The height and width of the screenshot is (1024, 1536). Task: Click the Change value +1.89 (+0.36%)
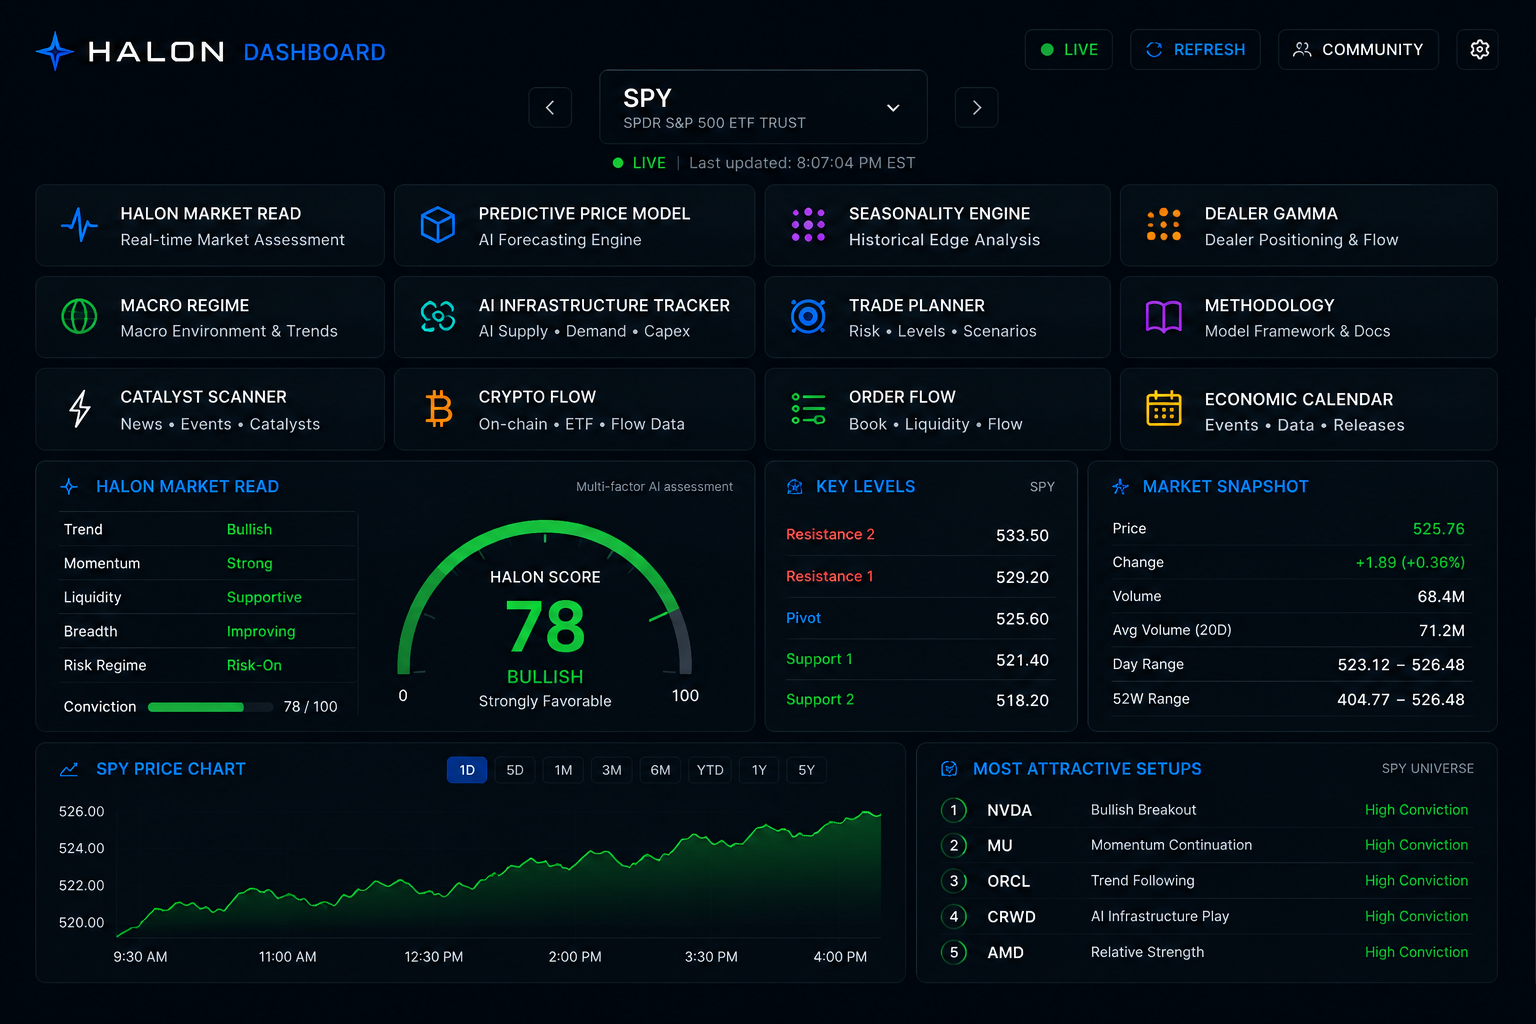pyautogui.click(x=1410, y=563)
